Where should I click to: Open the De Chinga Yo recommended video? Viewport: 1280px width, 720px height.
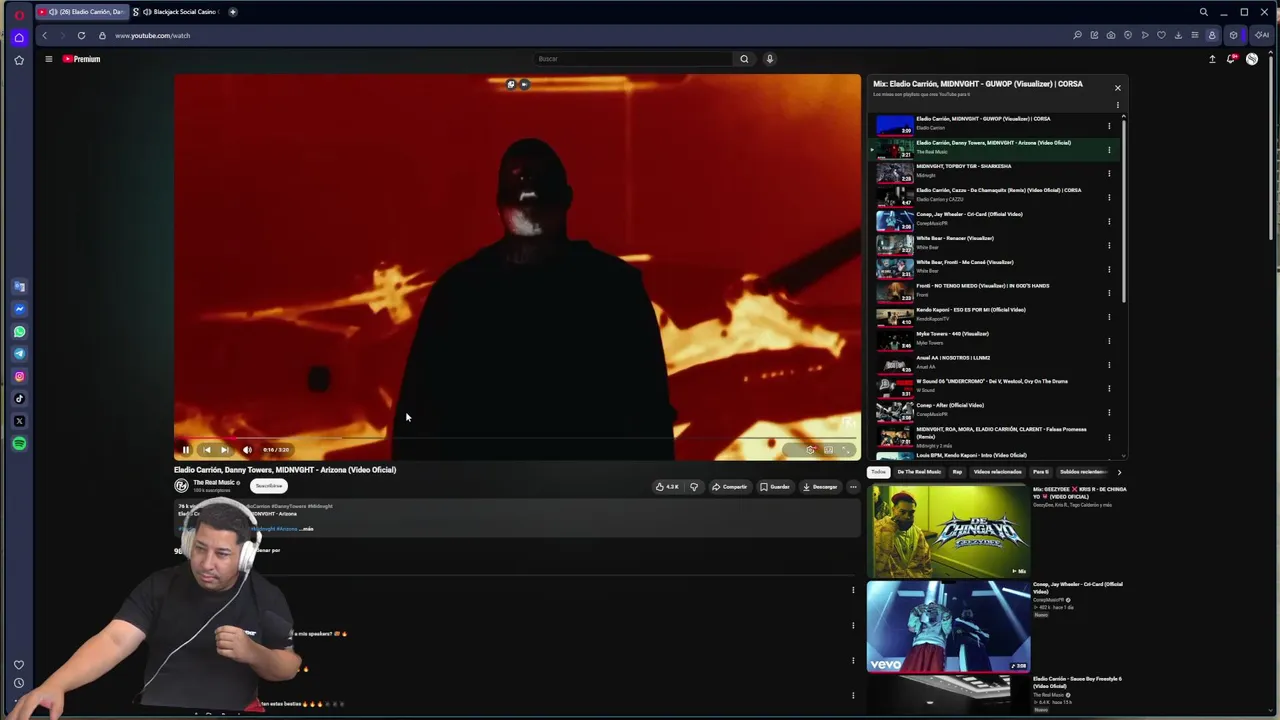point(948,531)
